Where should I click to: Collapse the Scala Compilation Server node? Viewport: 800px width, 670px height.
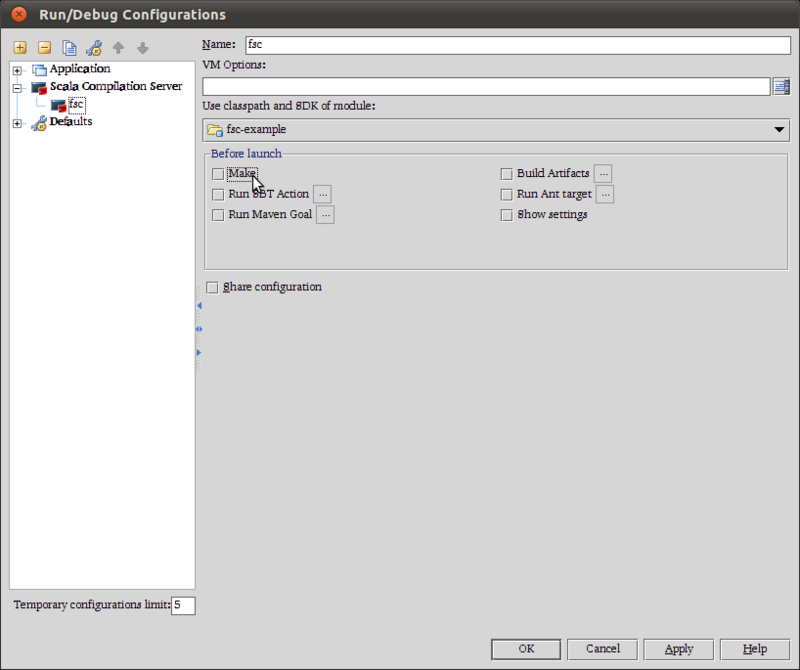(17, 88)
